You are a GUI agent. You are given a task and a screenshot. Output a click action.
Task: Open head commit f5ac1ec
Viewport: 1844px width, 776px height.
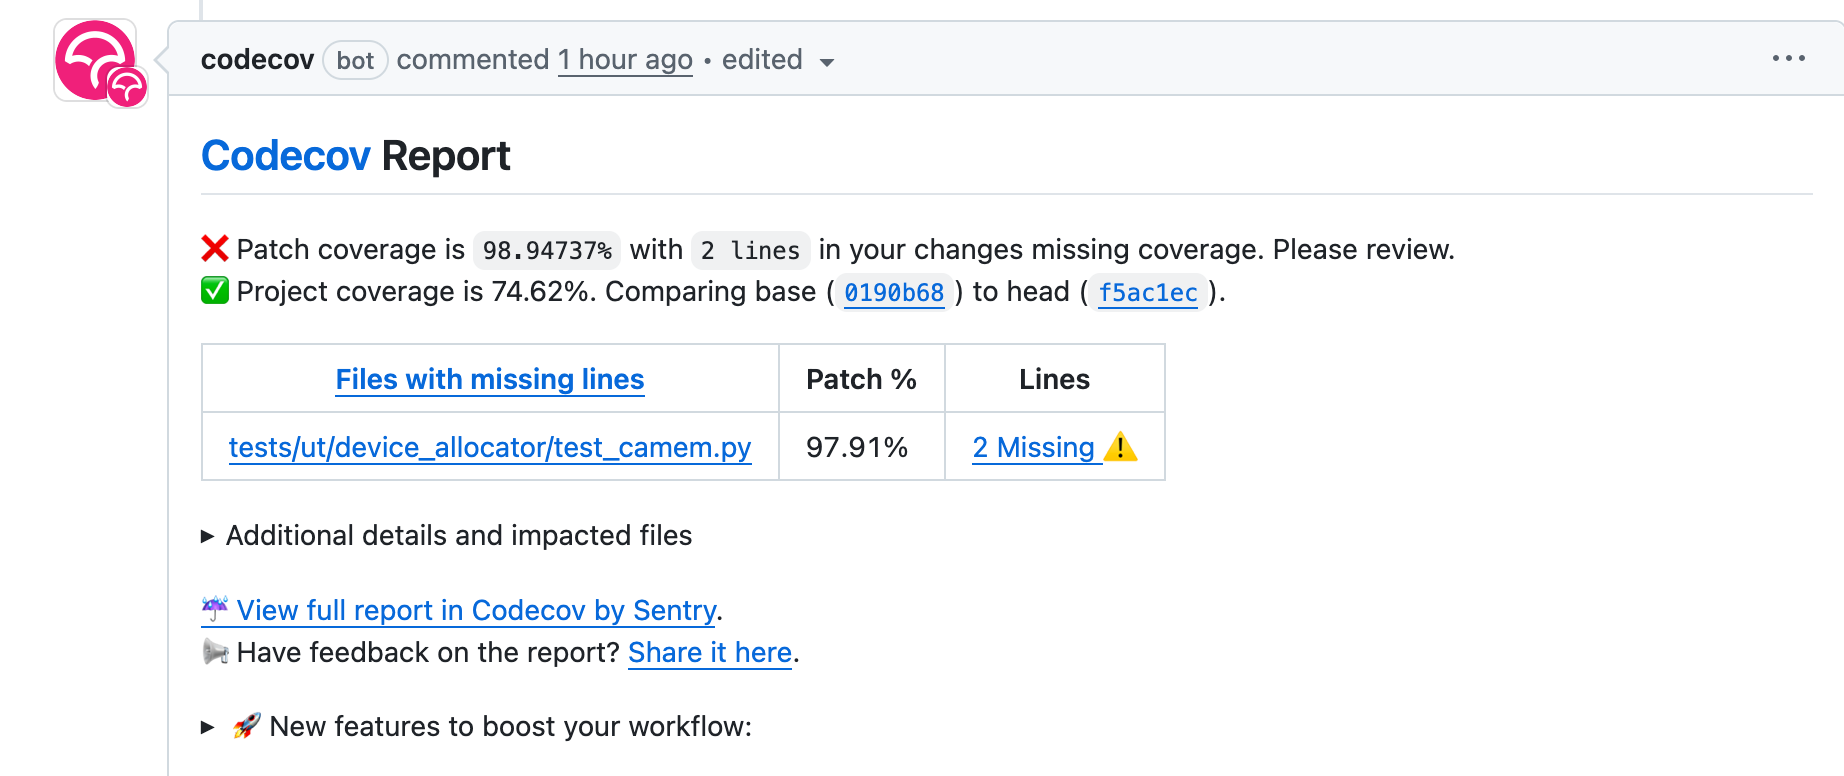[1147, 293]
